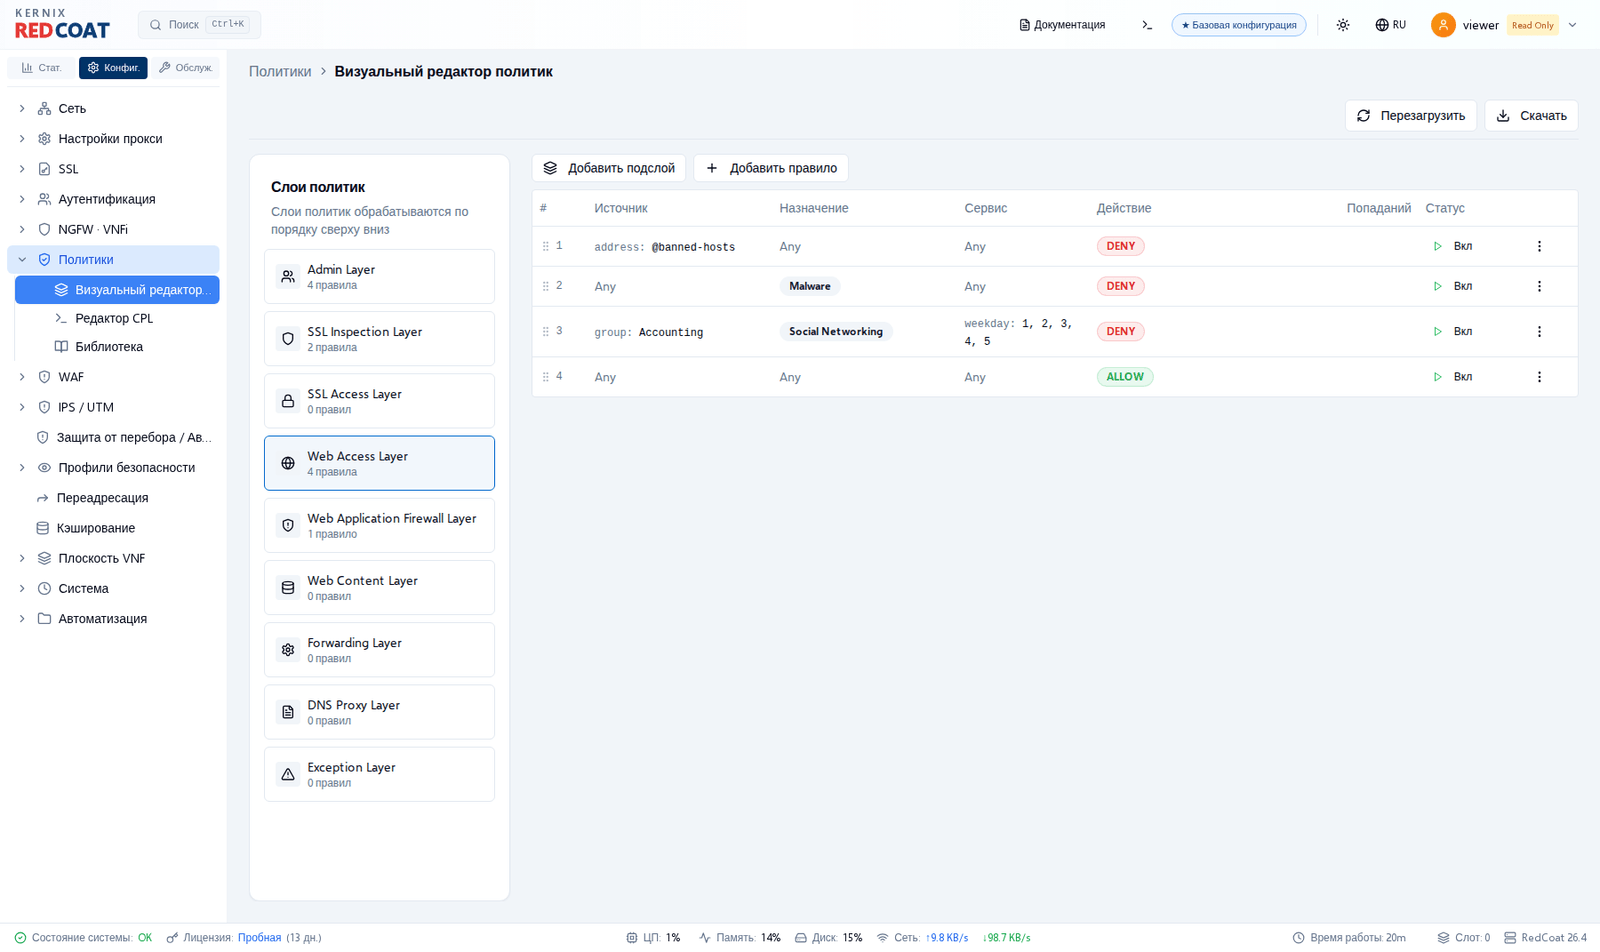
Task: Switch to the Обслуж. tab
Action: (186, 68)
